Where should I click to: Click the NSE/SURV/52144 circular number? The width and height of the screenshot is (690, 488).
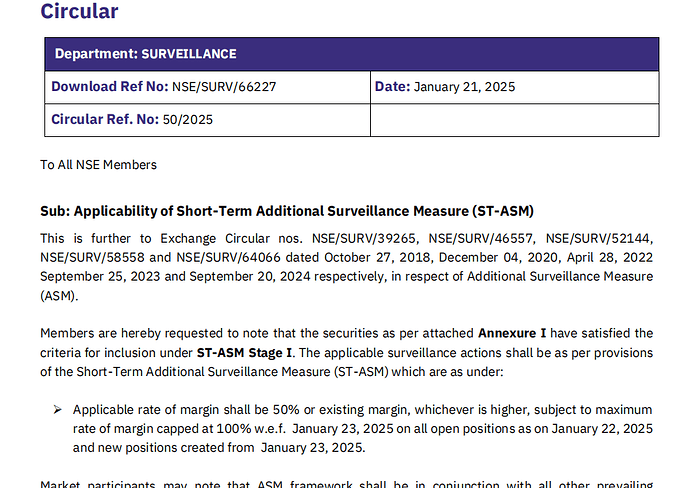(x=598, y=239)
